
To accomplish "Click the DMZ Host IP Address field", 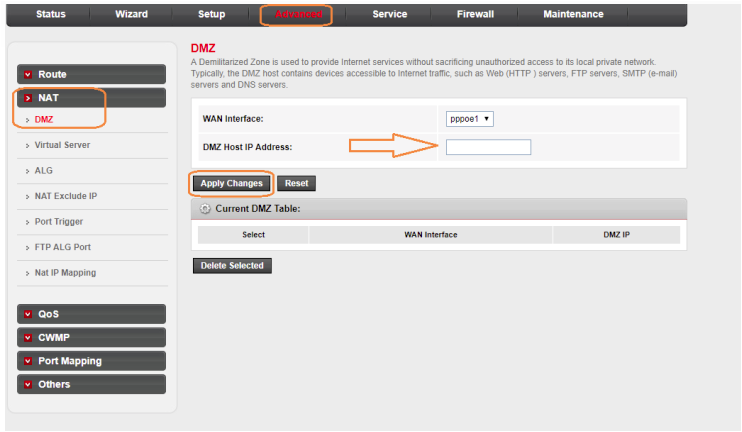I will click(x=488, y=148).
